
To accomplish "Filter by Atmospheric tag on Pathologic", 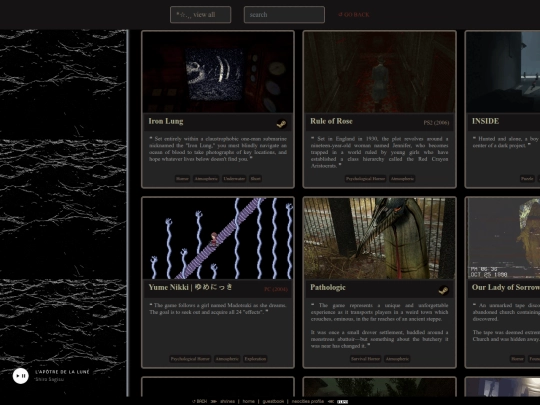I will (x=397, y=359).
